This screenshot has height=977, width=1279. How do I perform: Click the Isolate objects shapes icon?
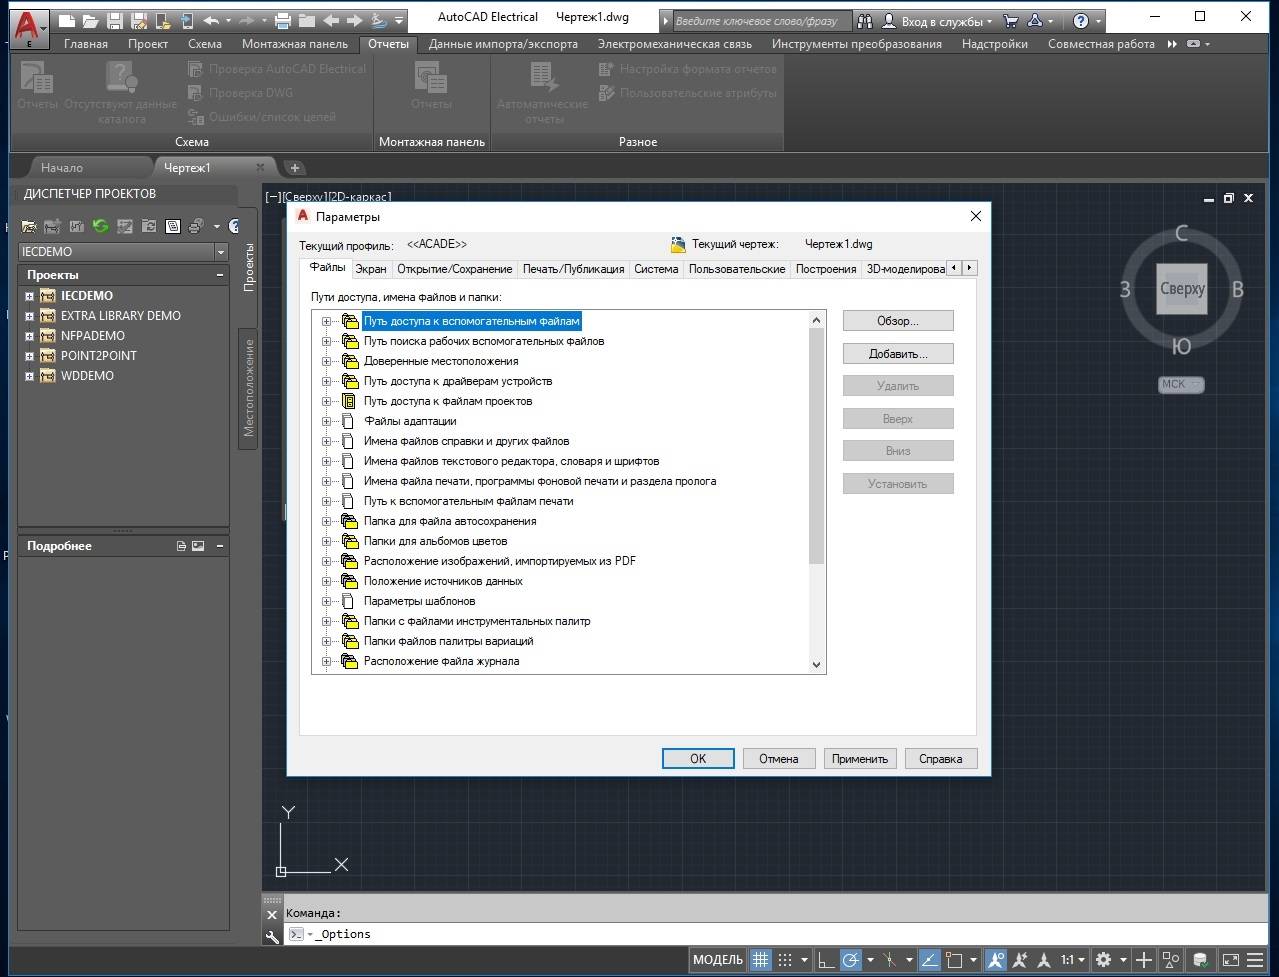1172,960
